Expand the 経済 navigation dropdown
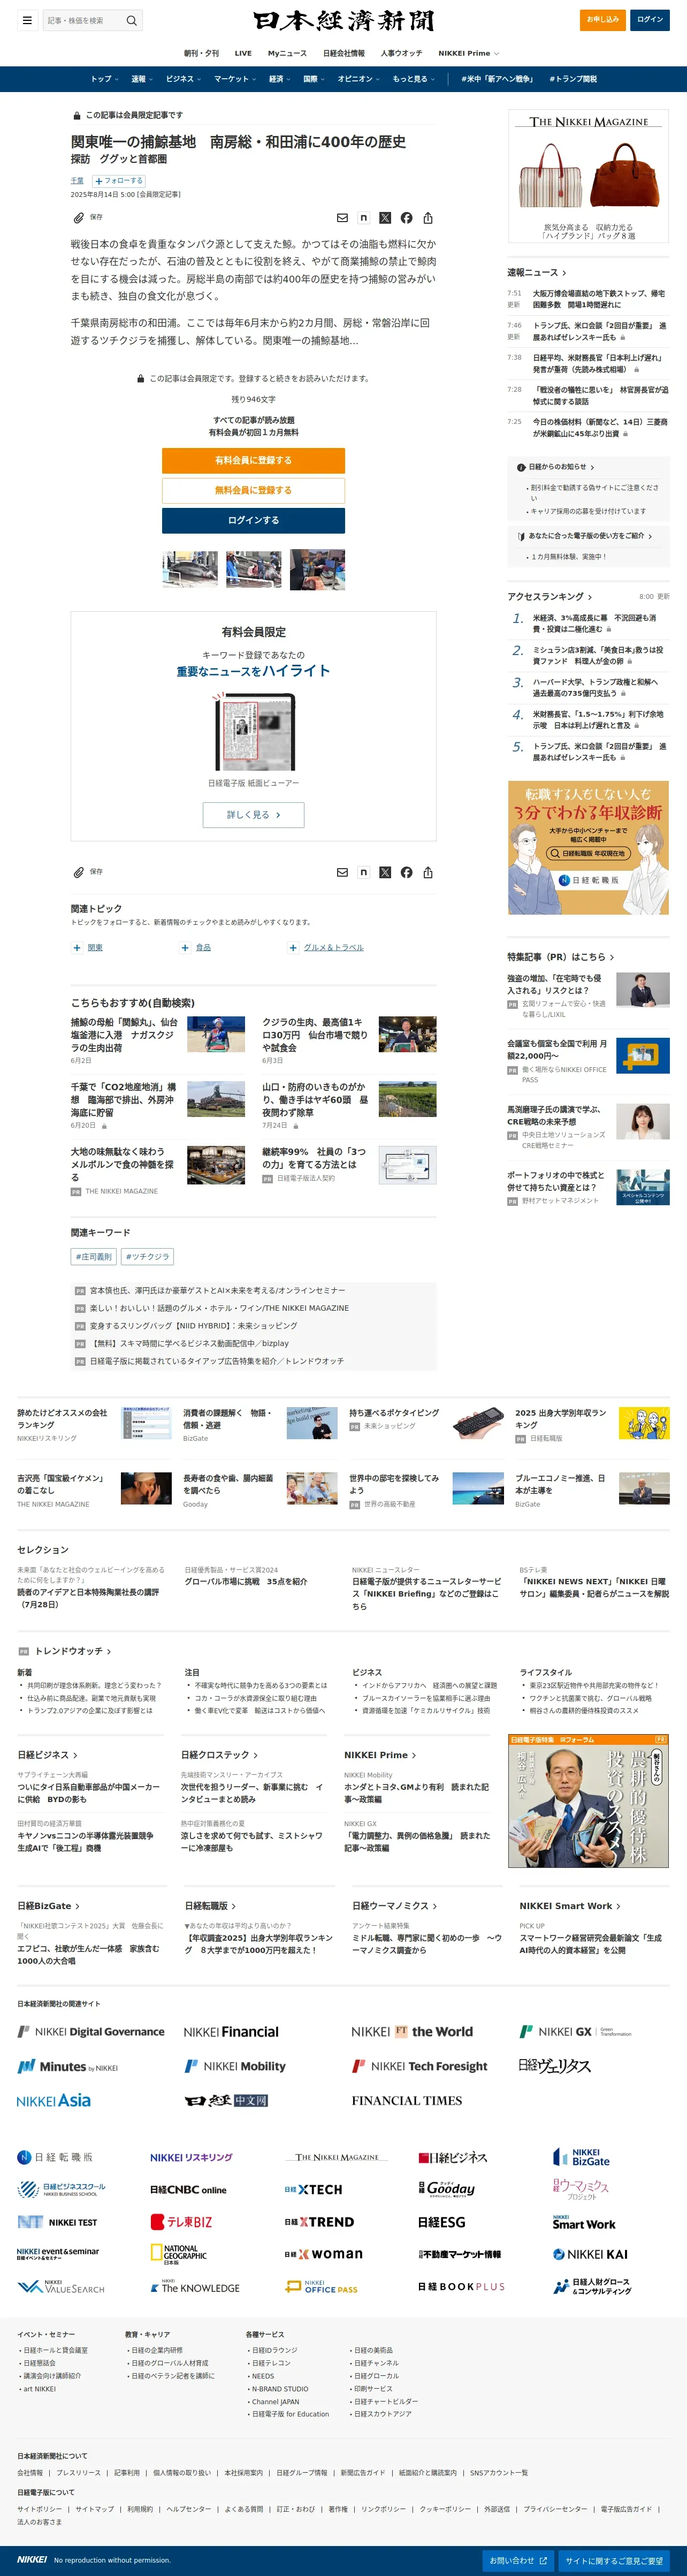The height and width of the screenshot is (2576, 687). 279,79
